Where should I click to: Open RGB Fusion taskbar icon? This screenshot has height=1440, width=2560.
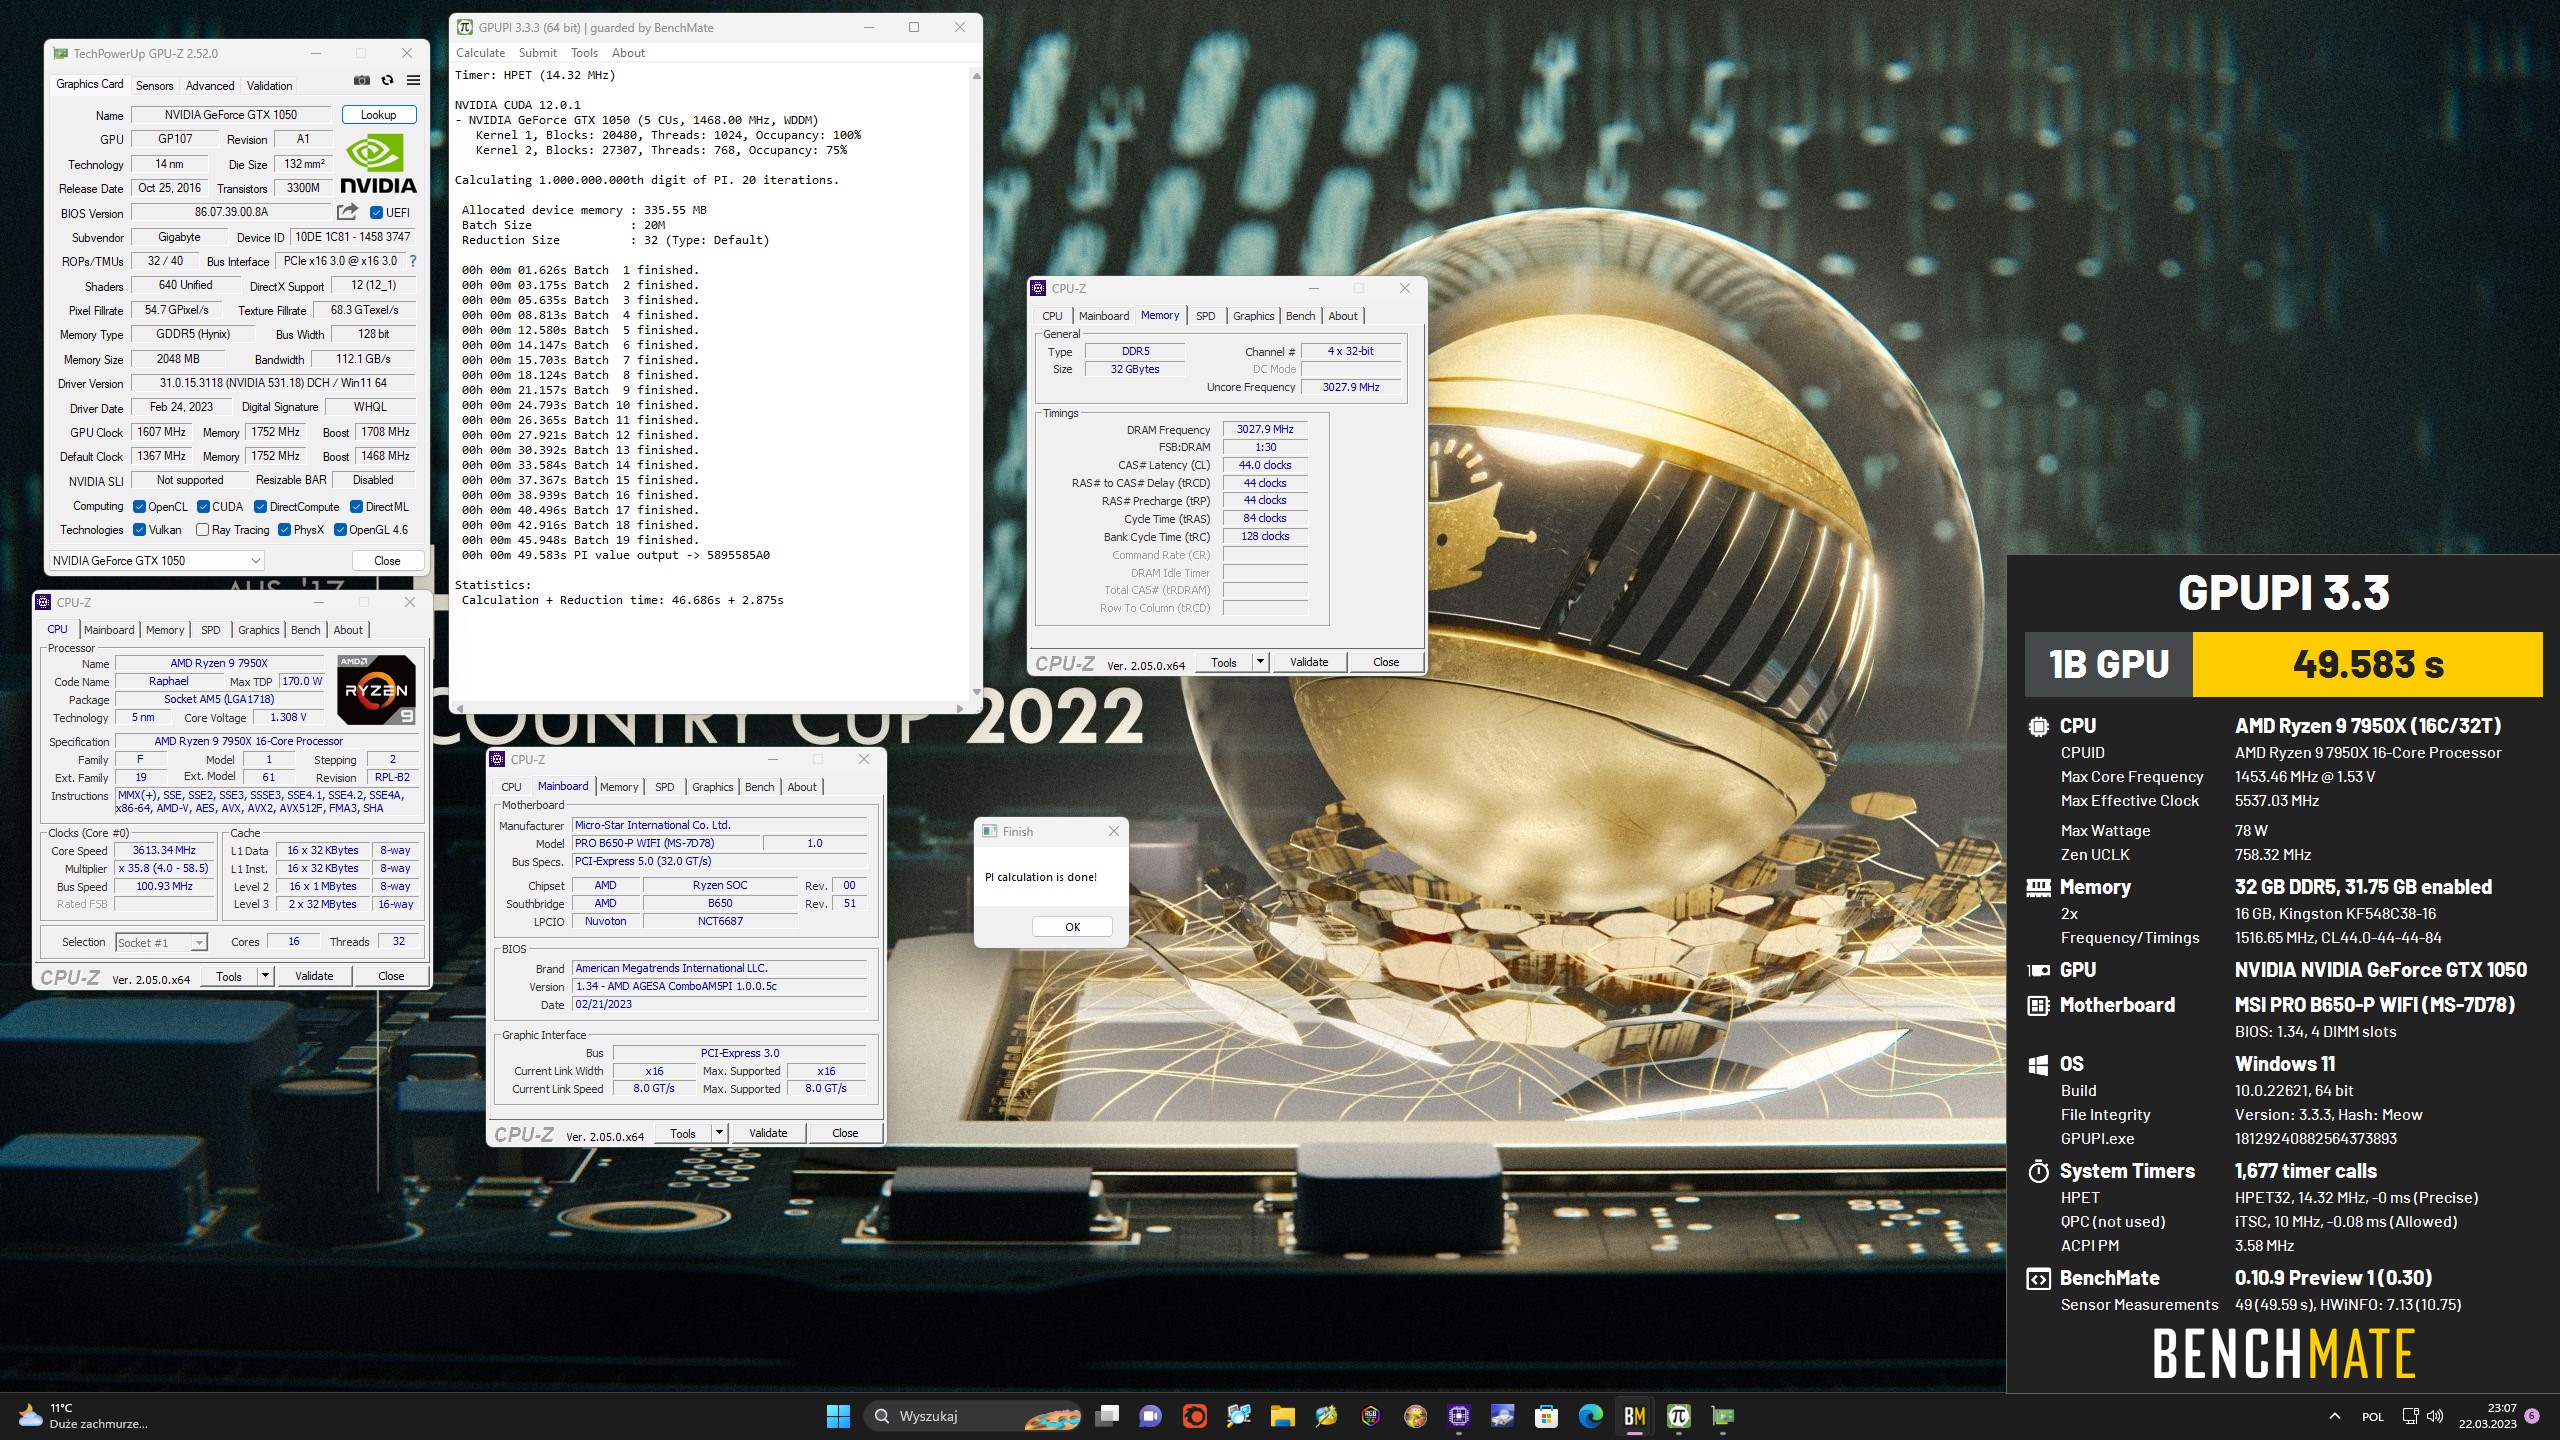click(1371, 1416)
